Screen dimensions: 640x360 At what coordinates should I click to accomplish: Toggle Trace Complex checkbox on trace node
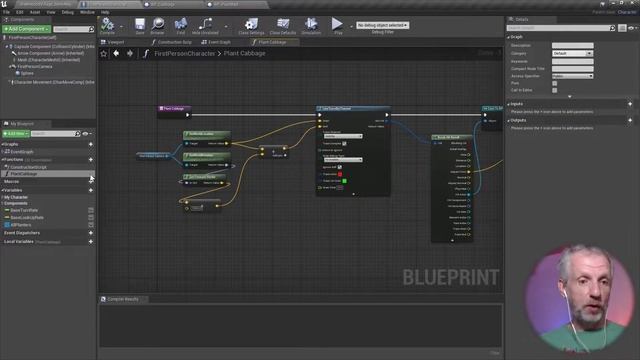tap(344, 144)
